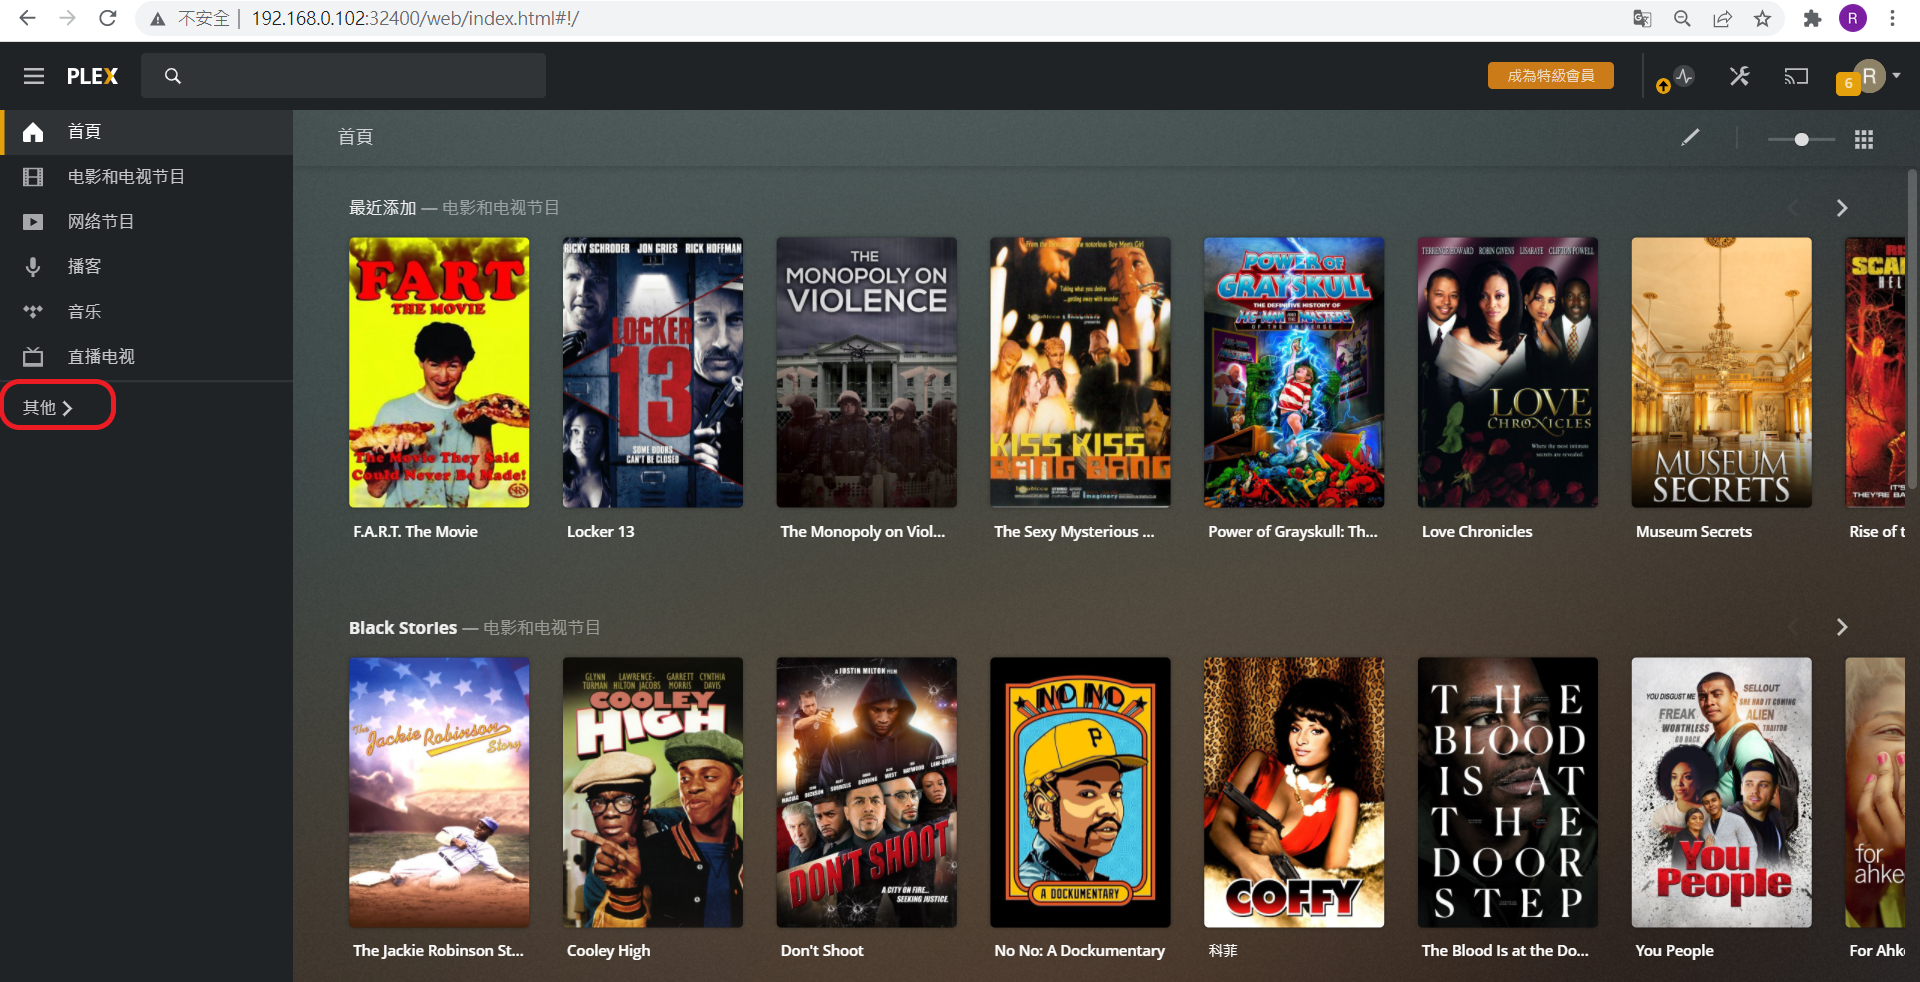Screen dimensions: 1920x982
Task: Click Cooley High title text
Action: (608, 951)
